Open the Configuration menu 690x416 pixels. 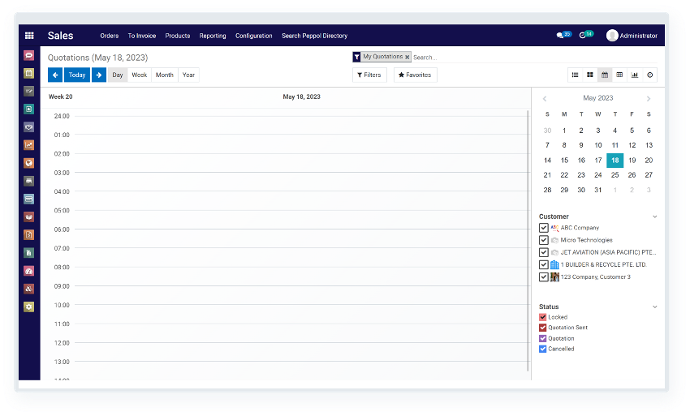(x=253, y=36)
